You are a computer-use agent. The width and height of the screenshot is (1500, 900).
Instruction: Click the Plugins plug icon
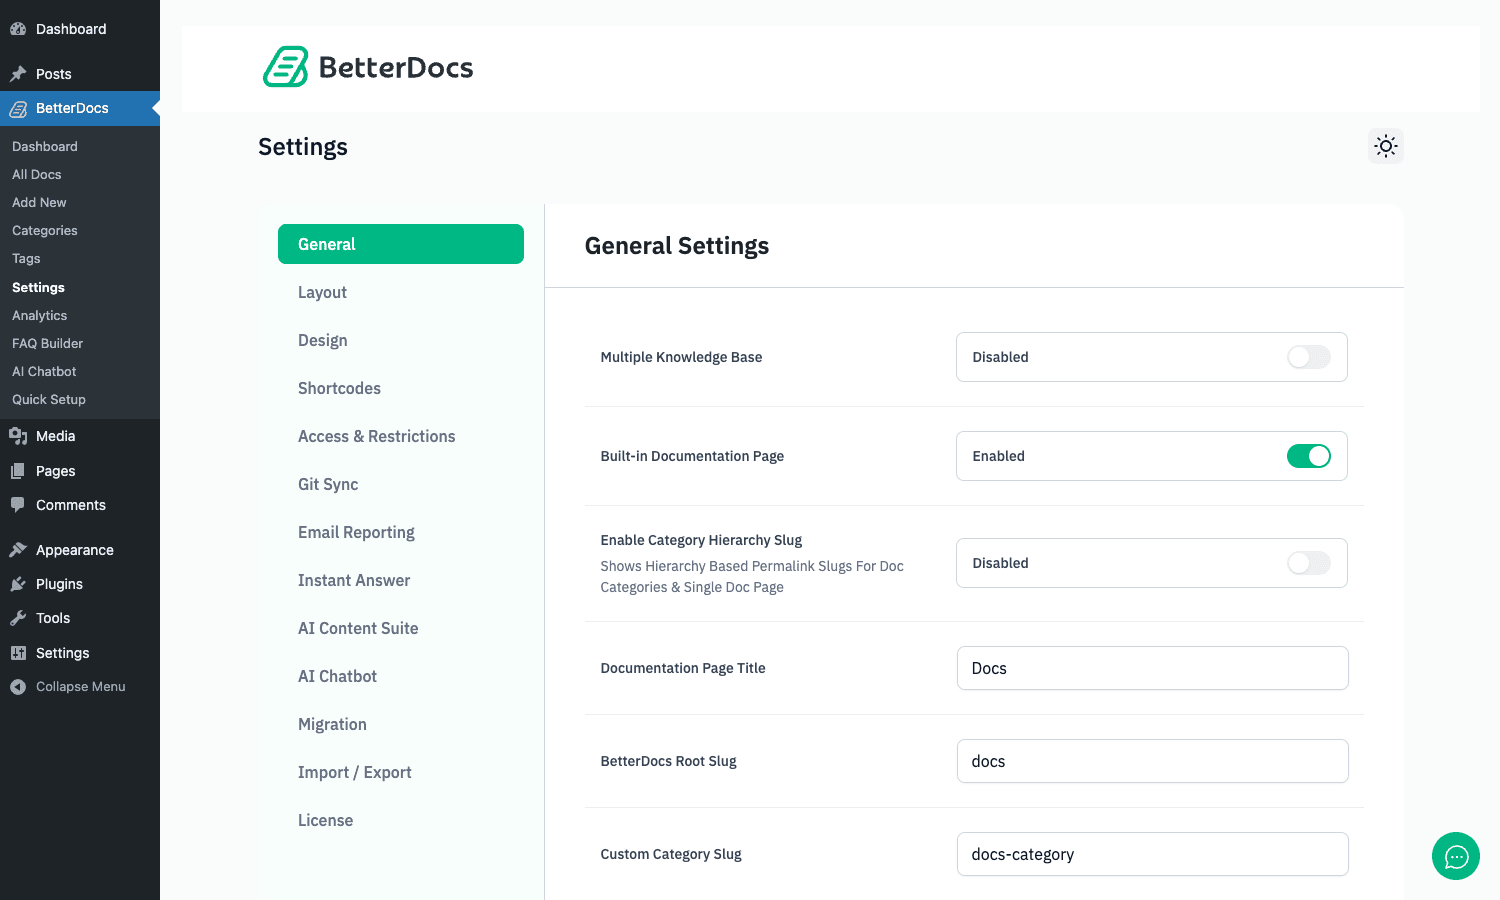tap(18, 584)
